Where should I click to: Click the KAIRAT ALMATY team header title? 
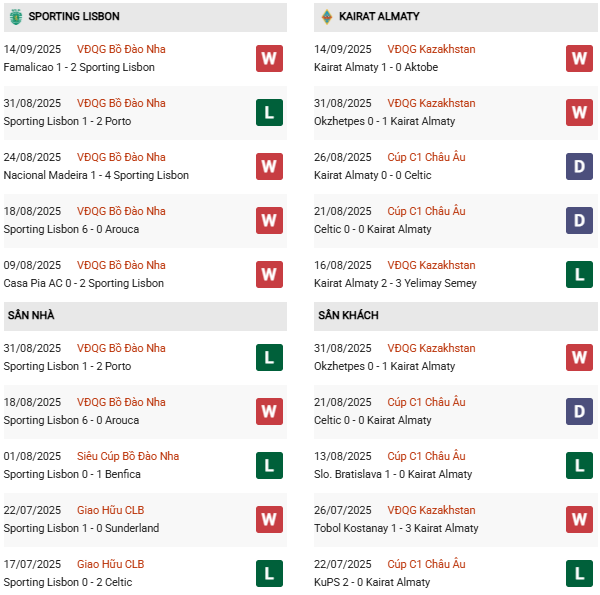tap(379, 16)
